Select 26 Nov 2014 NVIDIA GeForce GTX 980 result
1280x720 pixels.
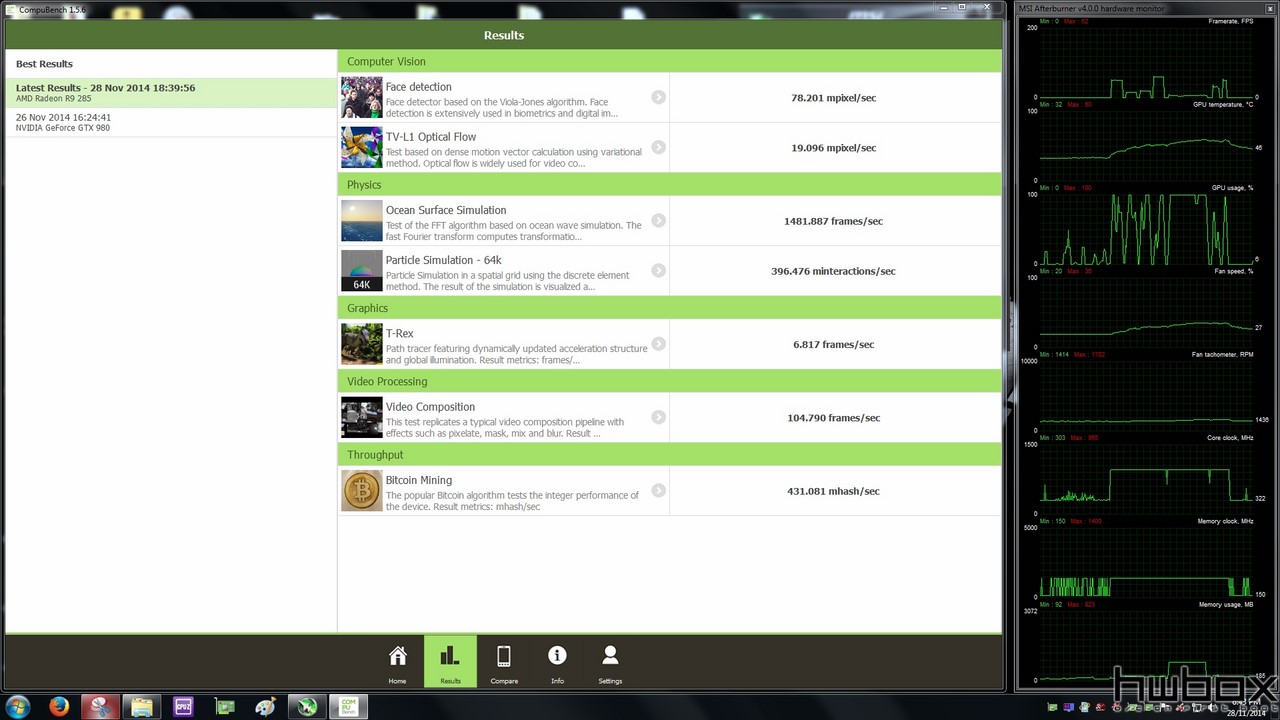pyautogui.click(x=171, y=122)
